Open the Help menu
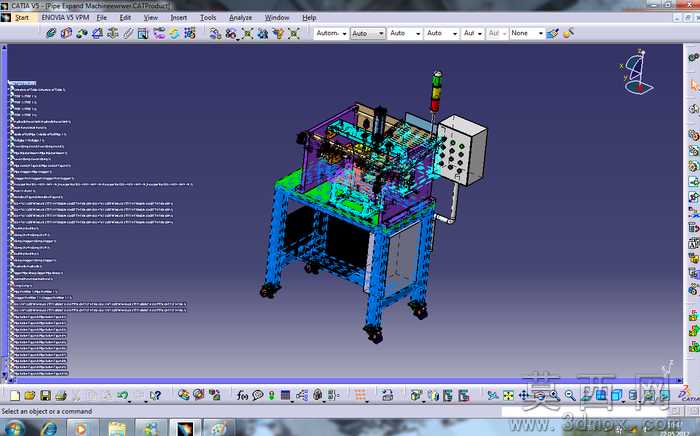 coord(309,18)
